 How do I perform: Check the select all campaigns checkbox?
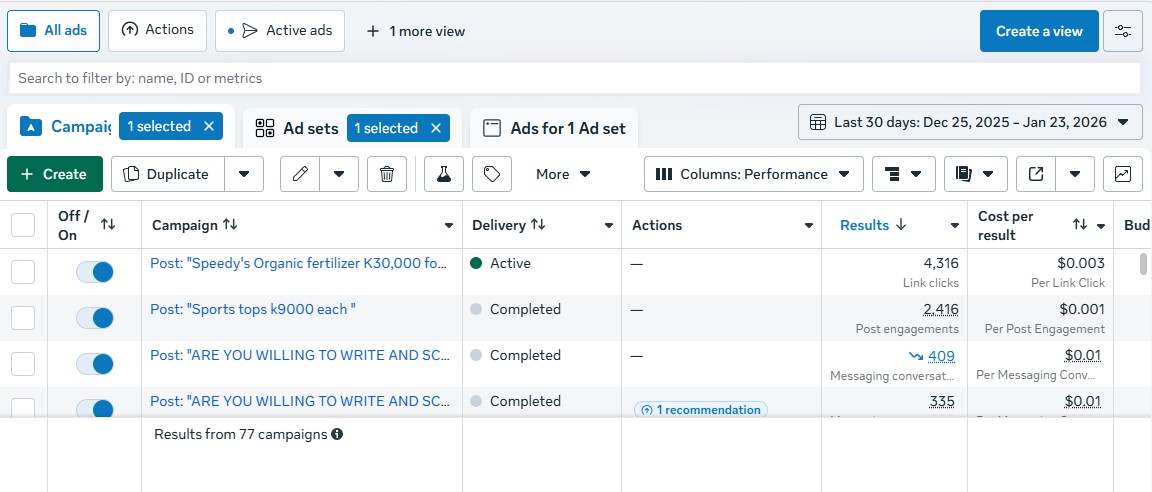click(x=23, y=225)
